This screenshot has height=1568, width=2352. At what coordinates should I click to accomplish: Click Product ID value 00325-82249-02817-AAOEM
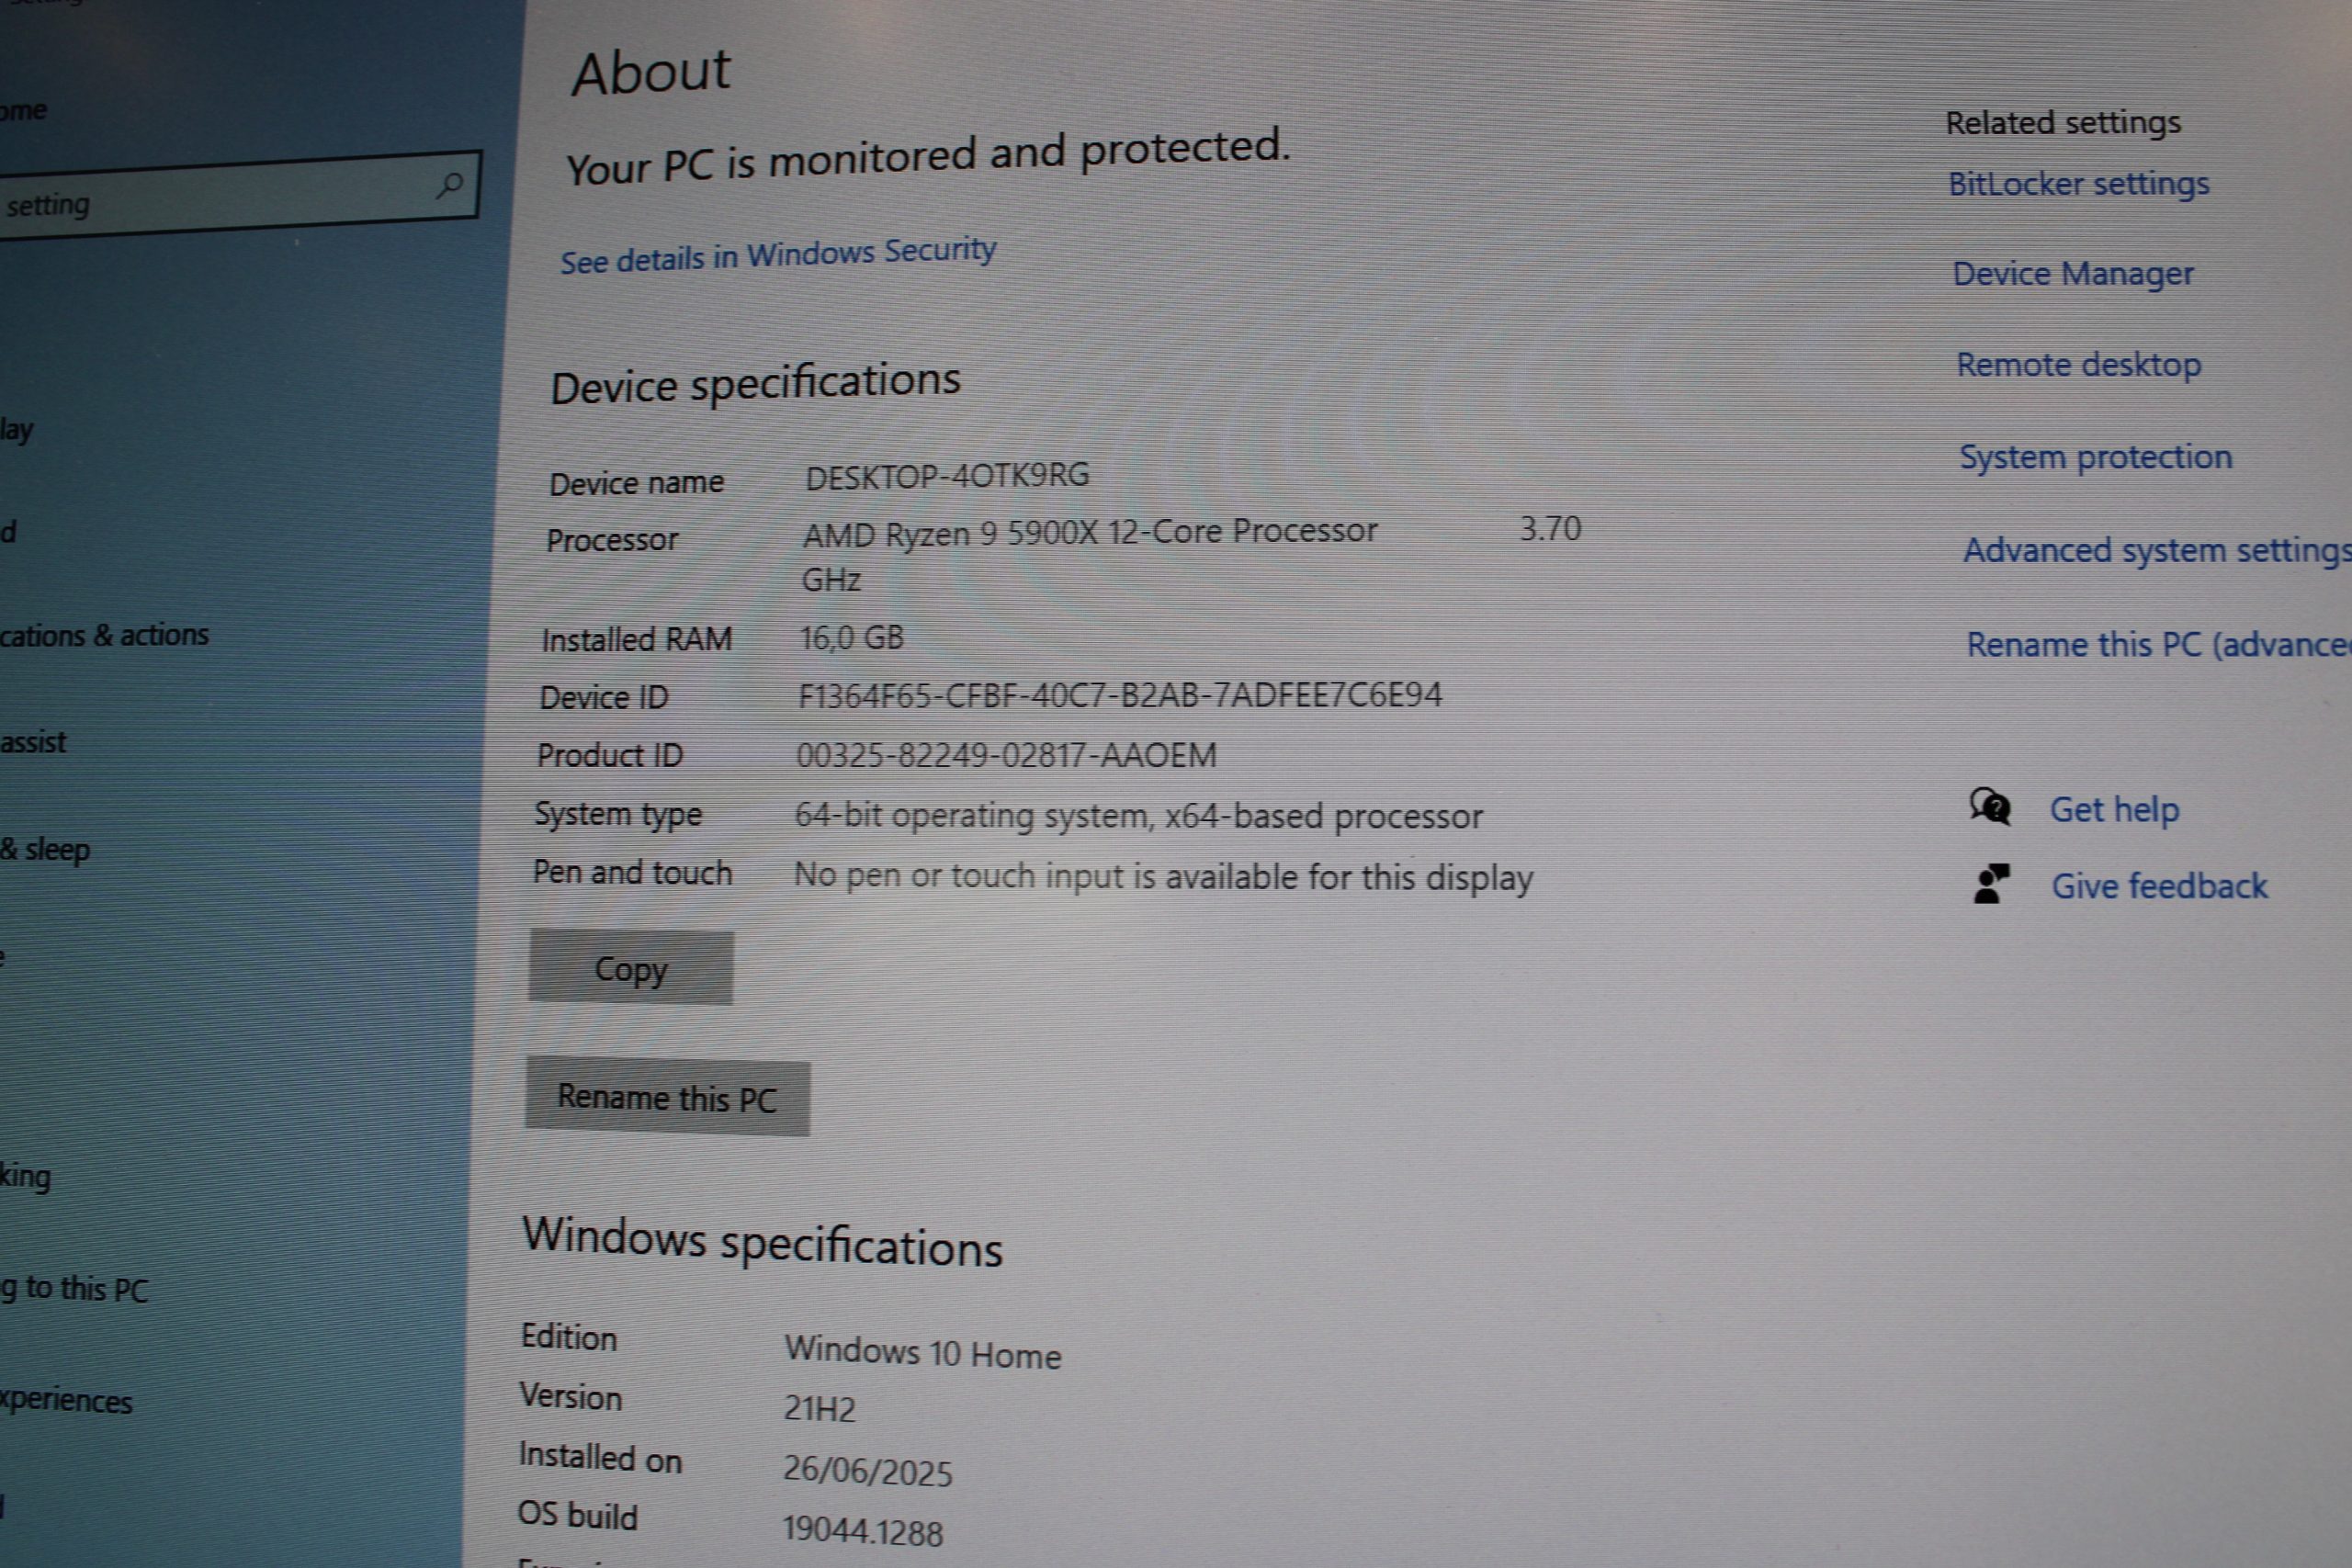[x=1006, y=755]
